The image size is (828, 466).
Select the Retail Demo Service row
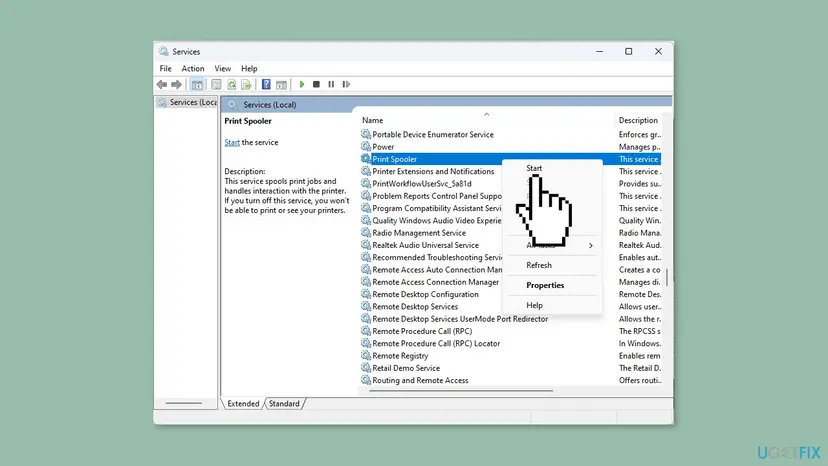click(510, 368)
